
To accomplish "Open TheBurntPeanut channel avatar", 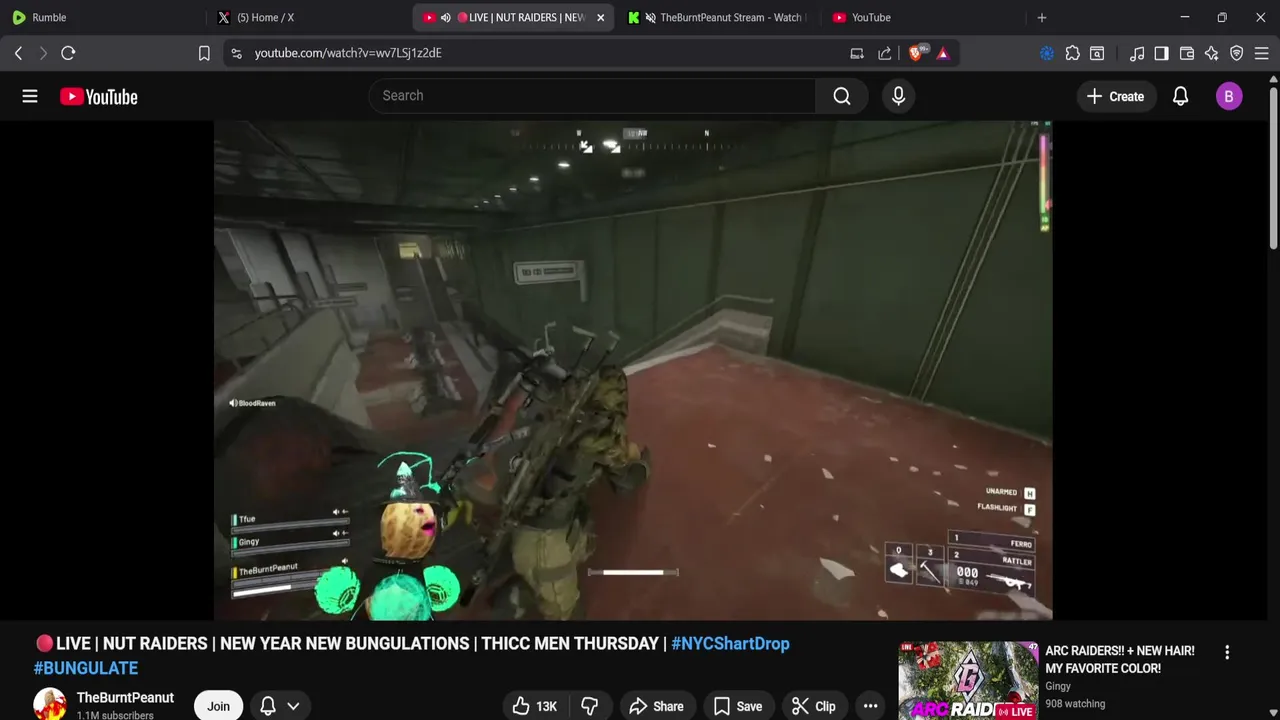I will coord(50,704).
